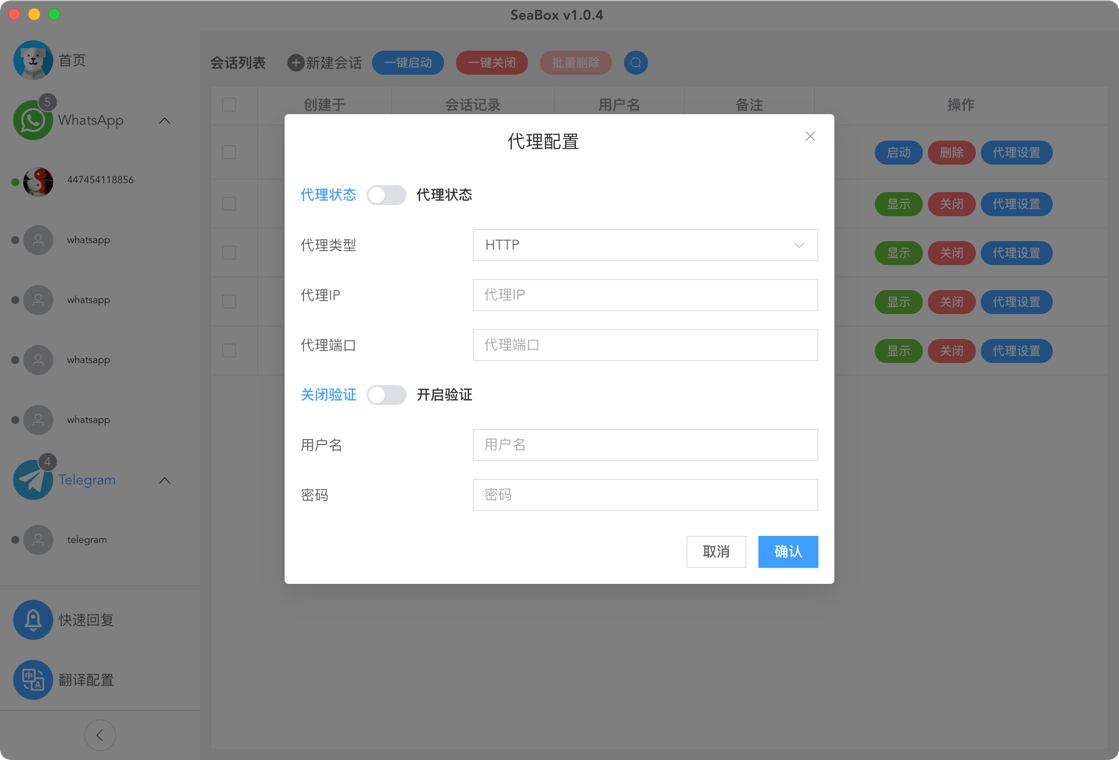Open the proxy type HTTP dropdown
The width and height of the screenshot is (1119, 760).
coord(645,245)
